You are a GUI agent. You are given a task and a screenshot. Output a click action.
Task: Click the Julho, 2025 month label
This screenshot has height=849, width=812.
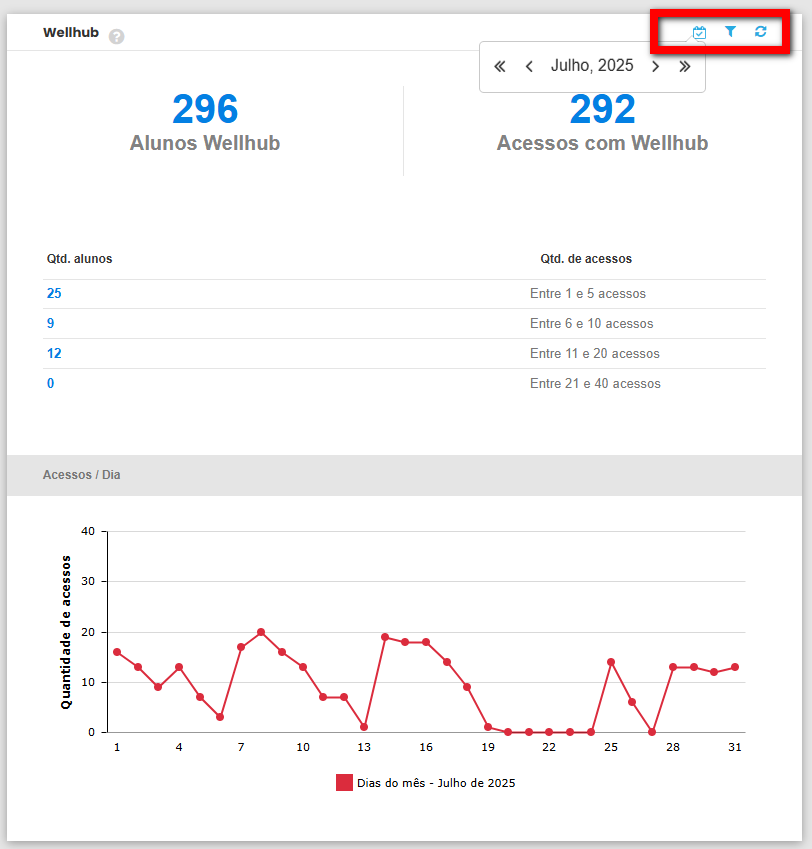[x=592, y=66]
